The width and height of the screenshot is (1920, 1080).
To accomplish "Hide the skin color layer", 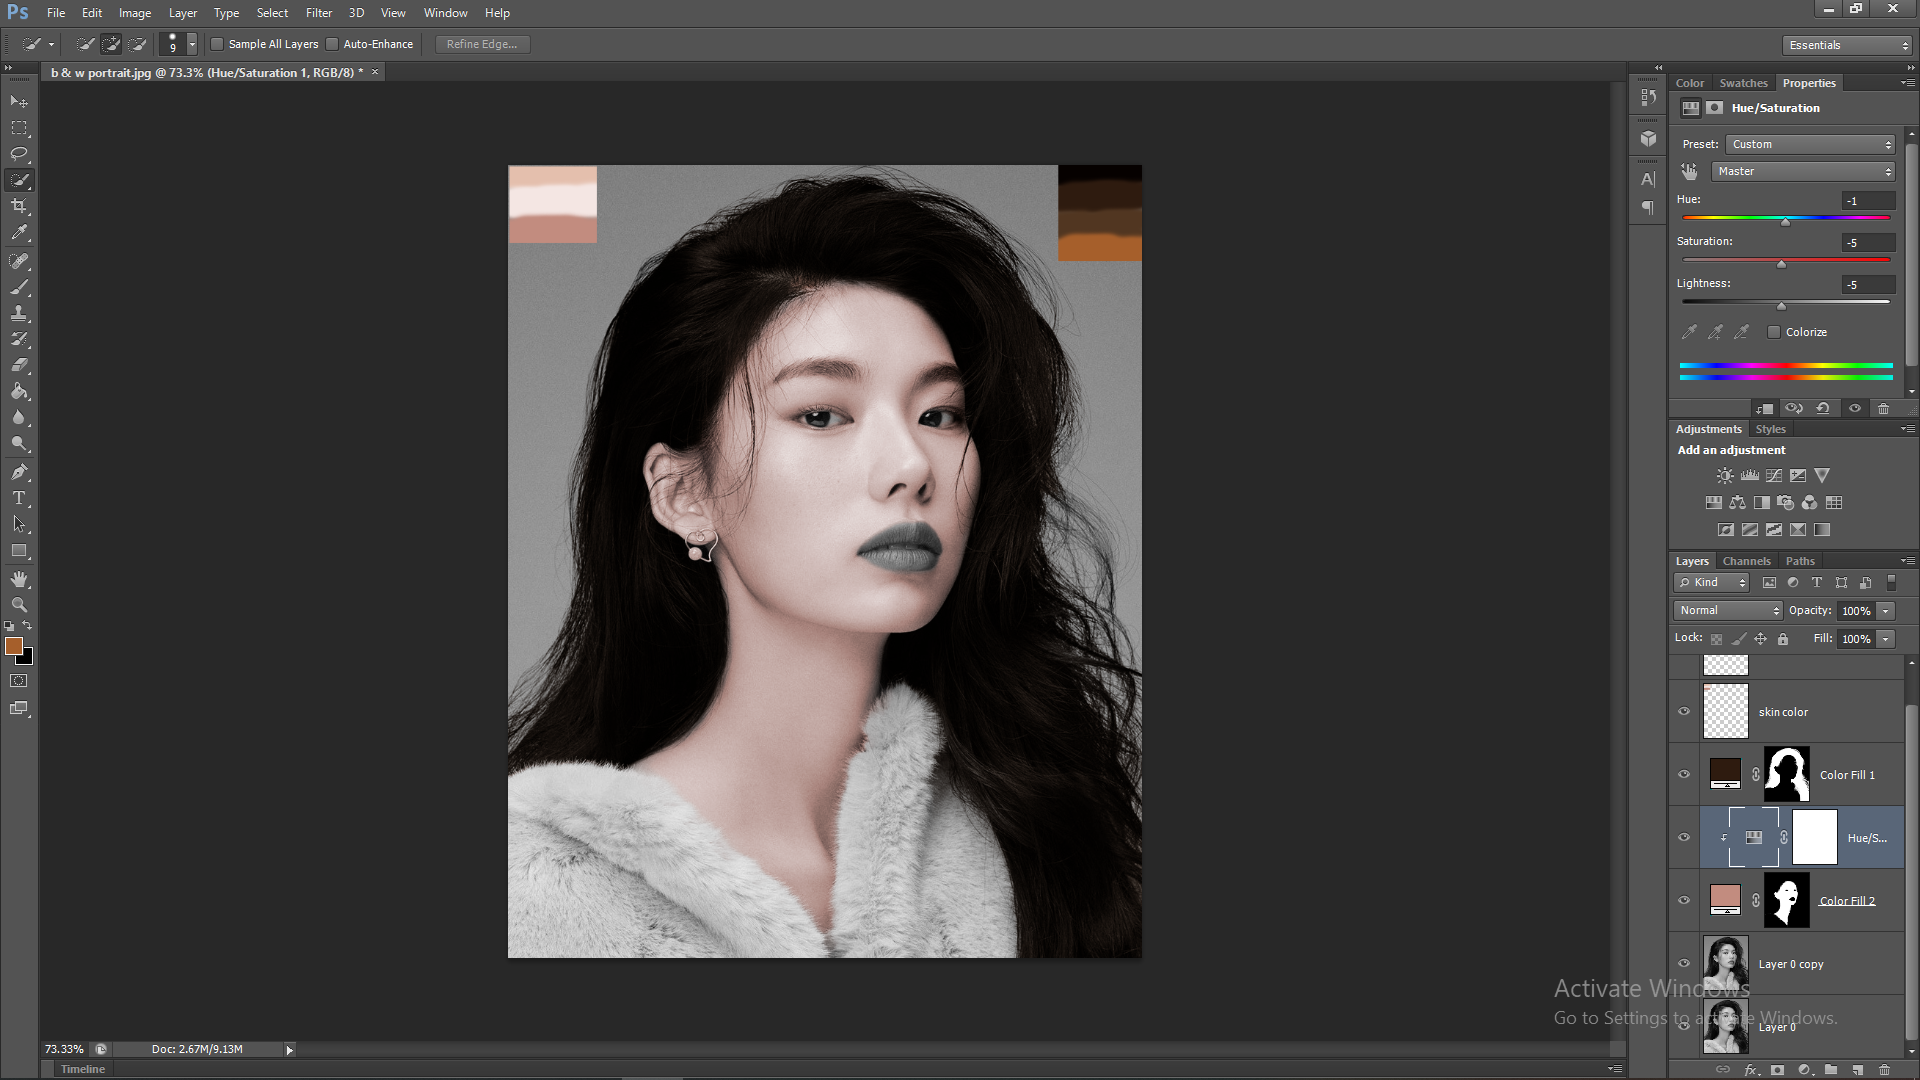I will point(1684,712).
